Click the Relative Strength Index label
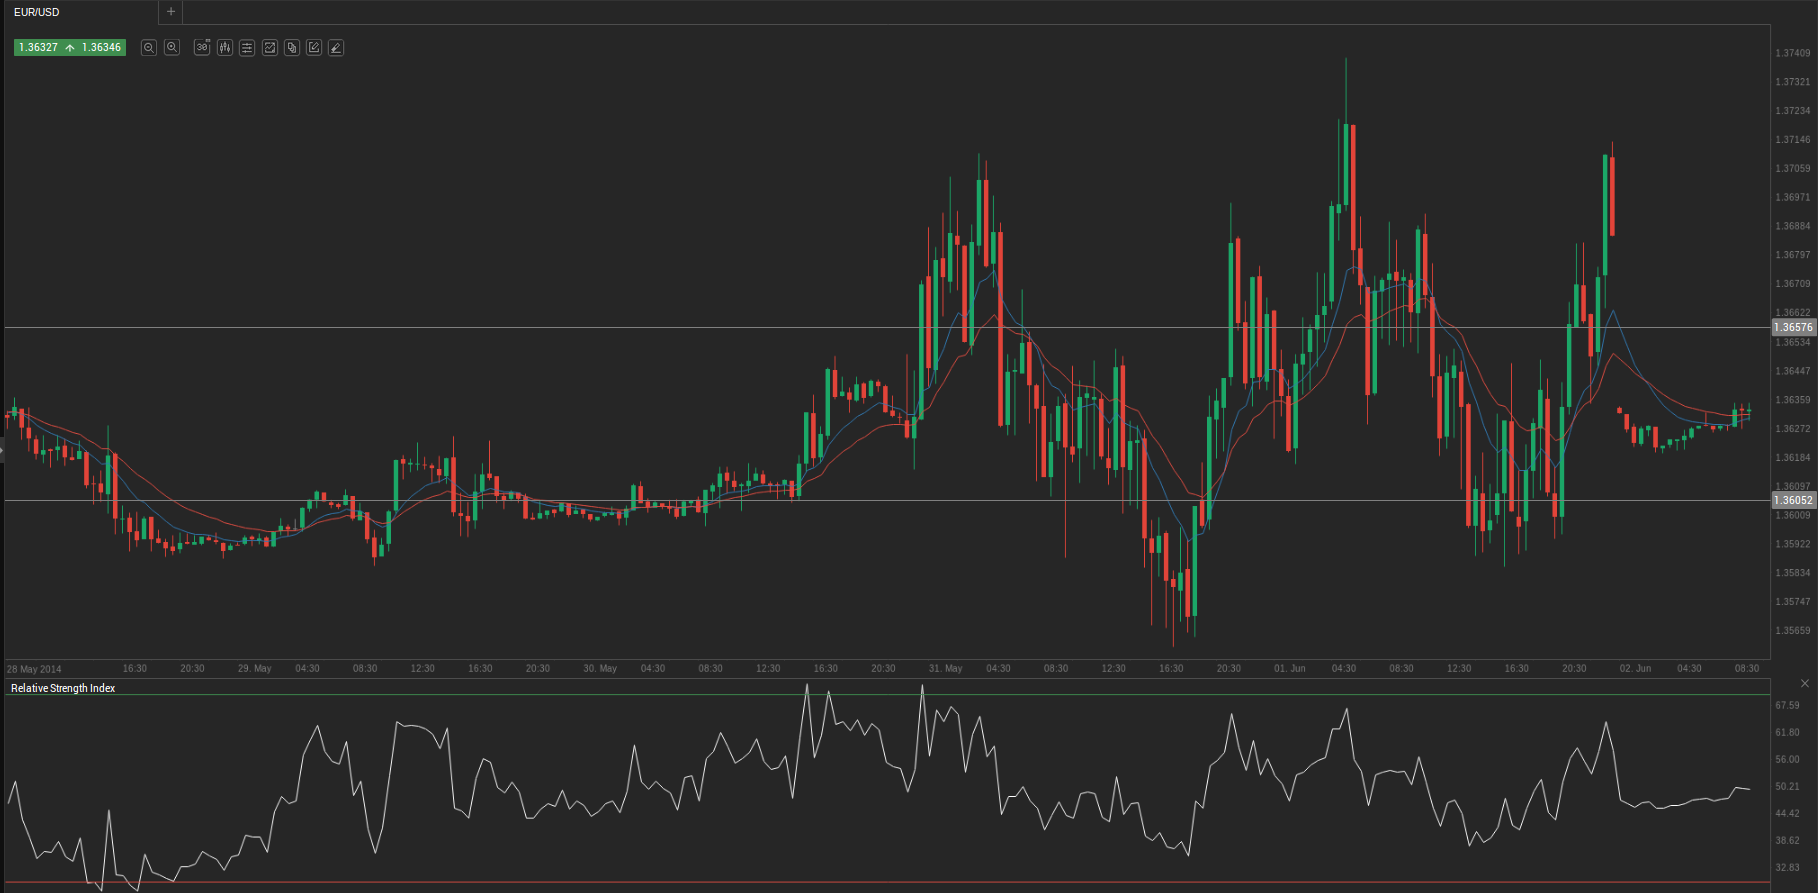The height and width of the screenshot is (893, 1818). [x=63, y=688]
